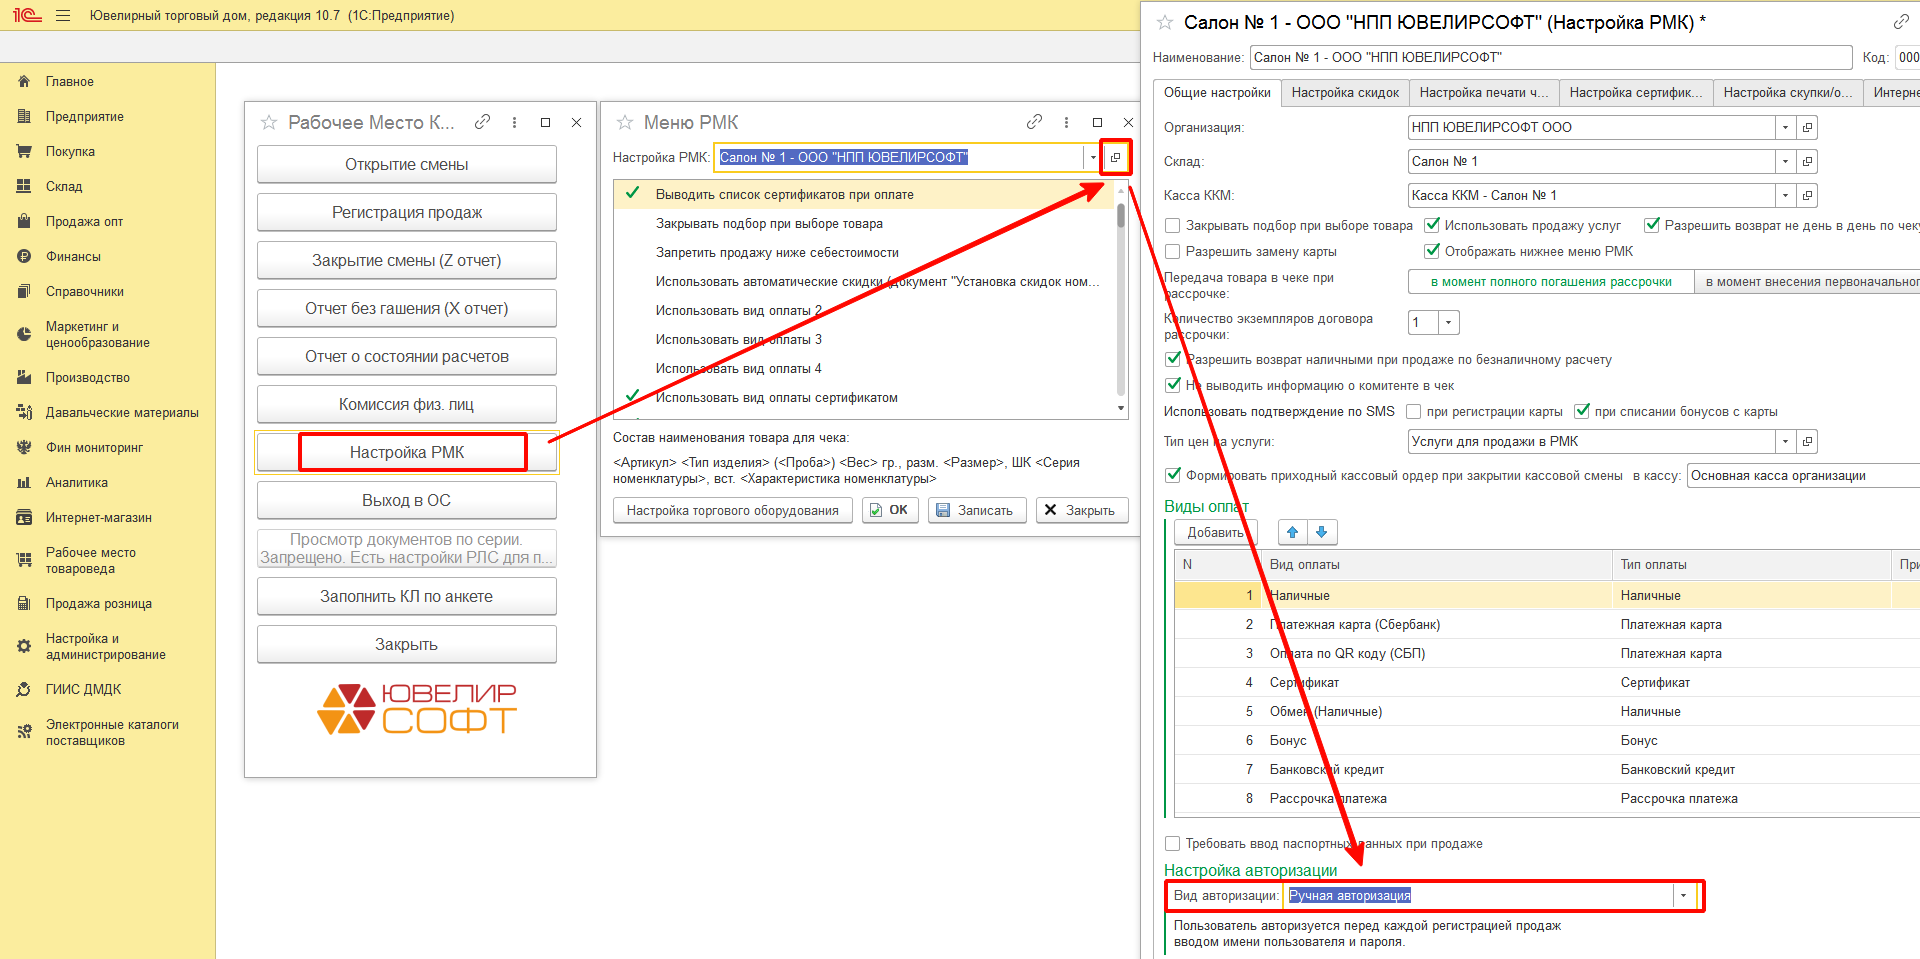Copy link icon in Рабочее Место К... window

(x=482, y=122)
